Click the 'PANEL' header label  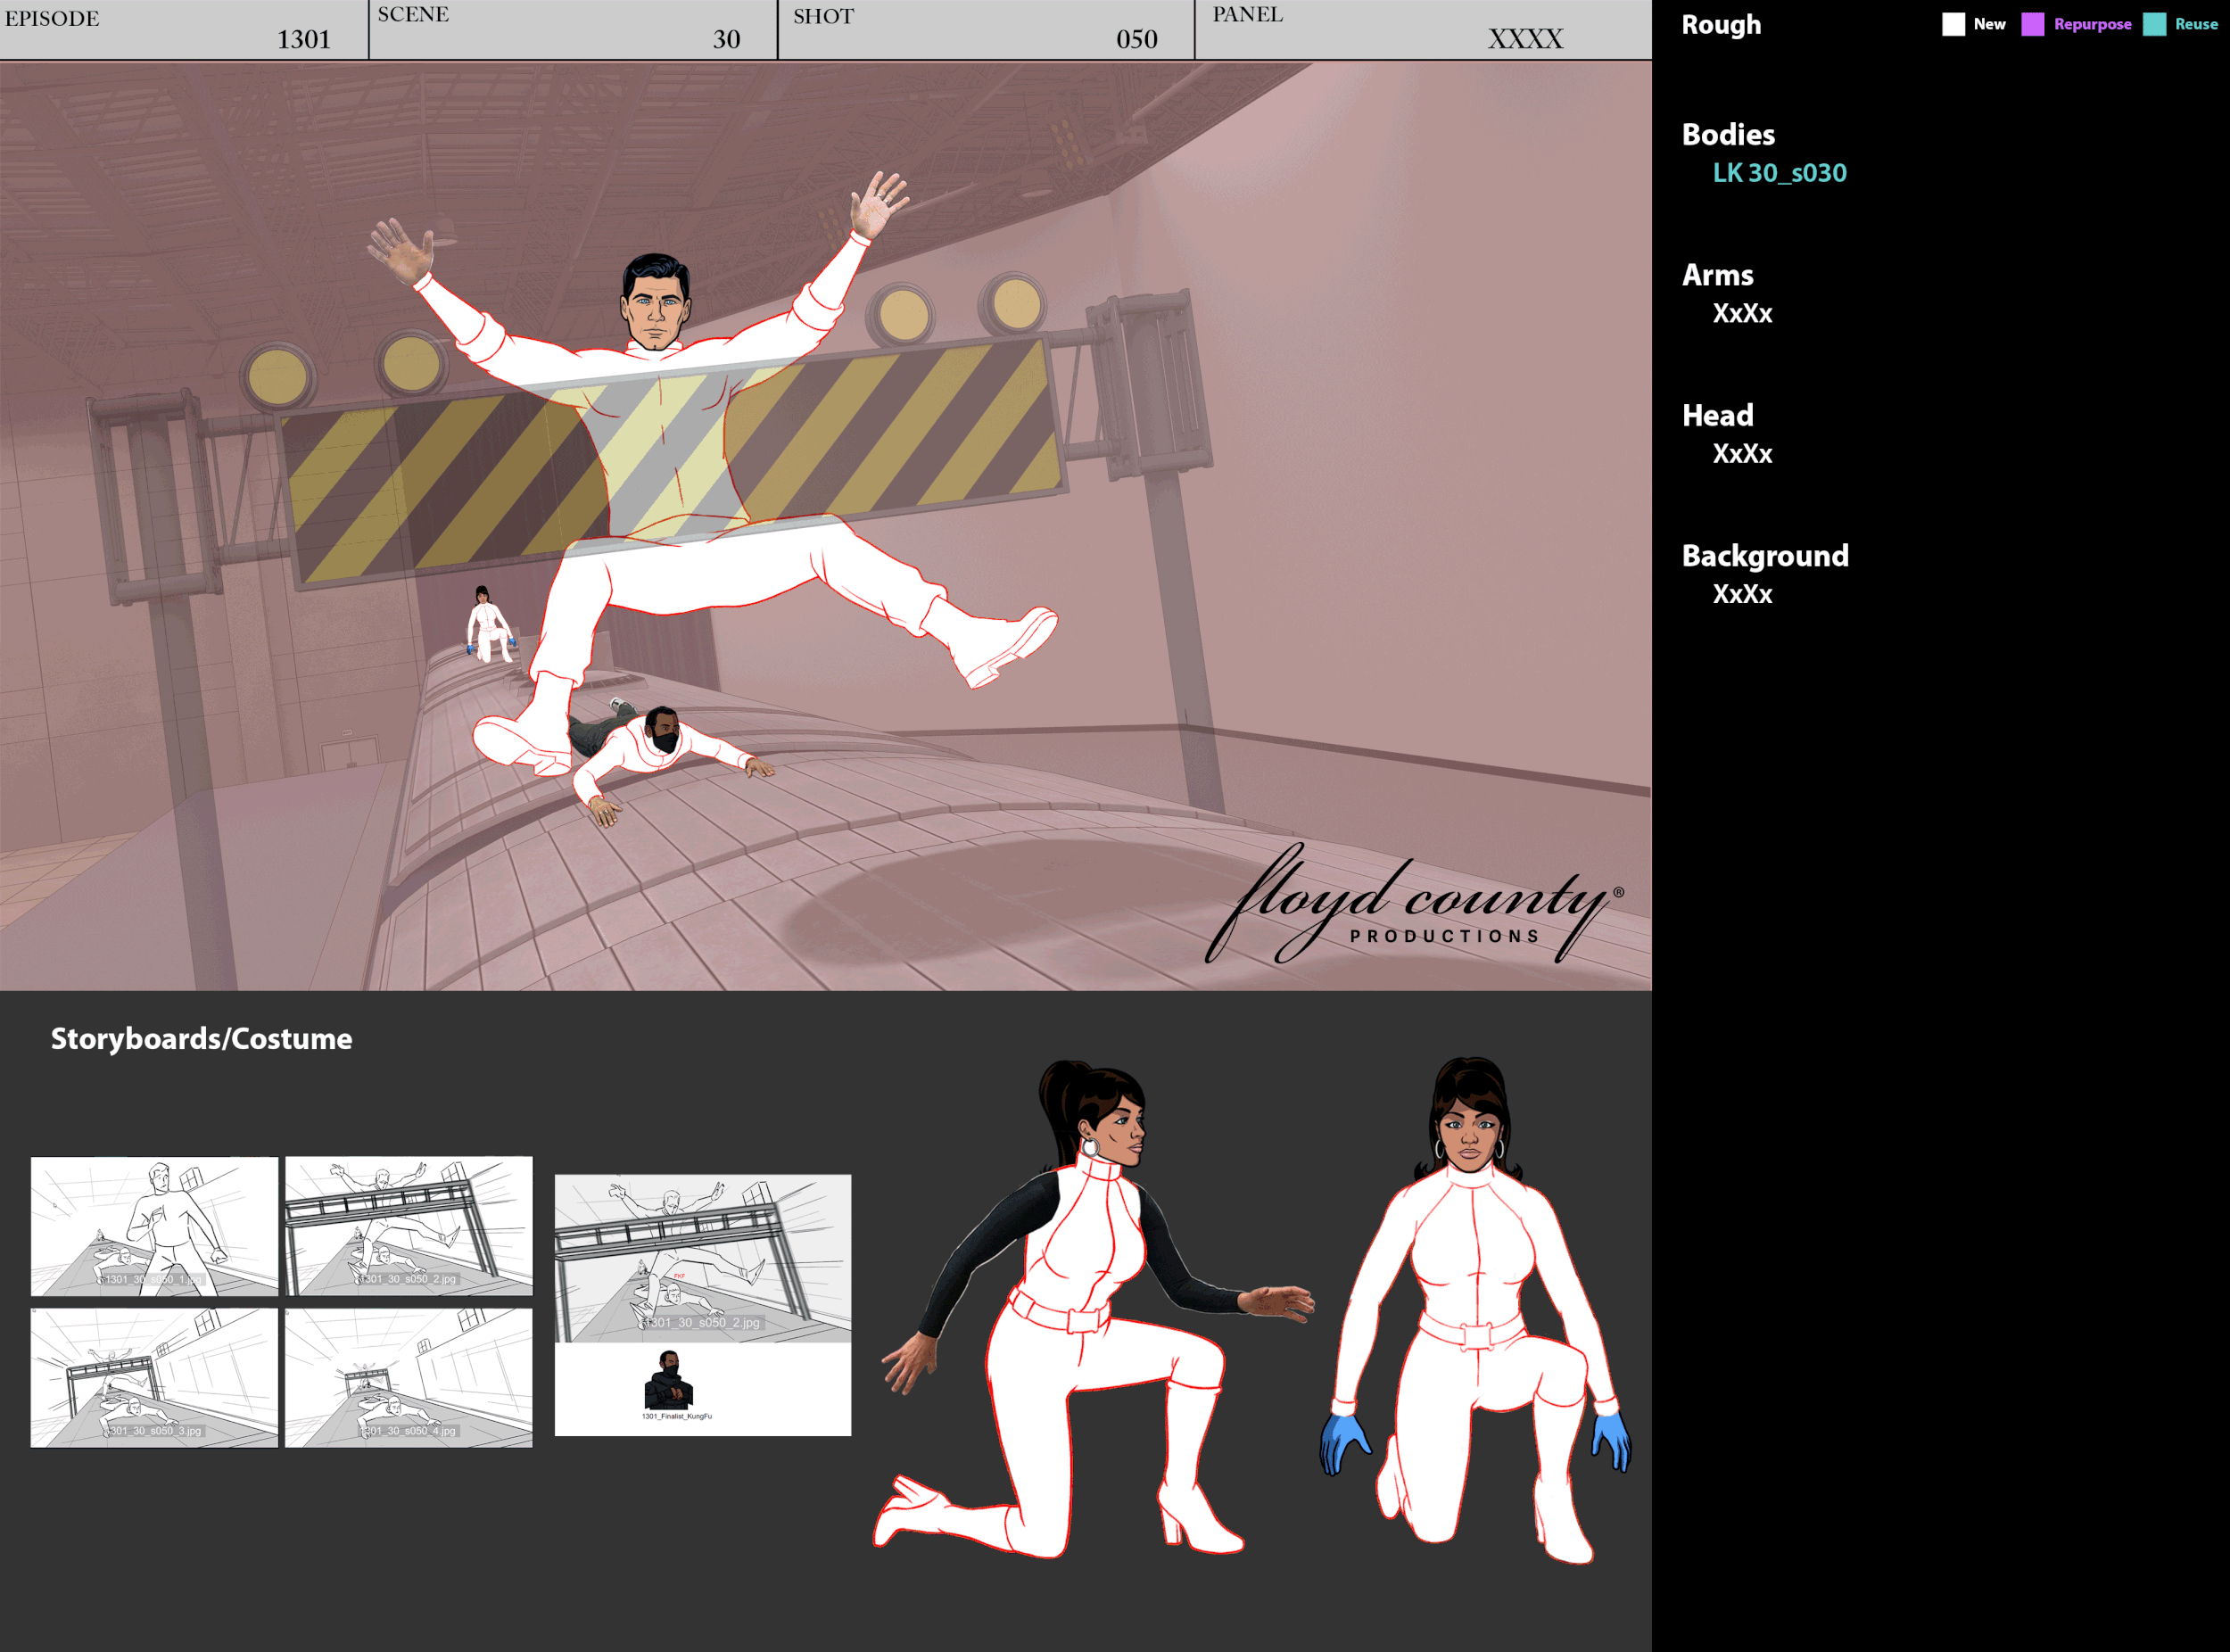(x=1248, y=15)
